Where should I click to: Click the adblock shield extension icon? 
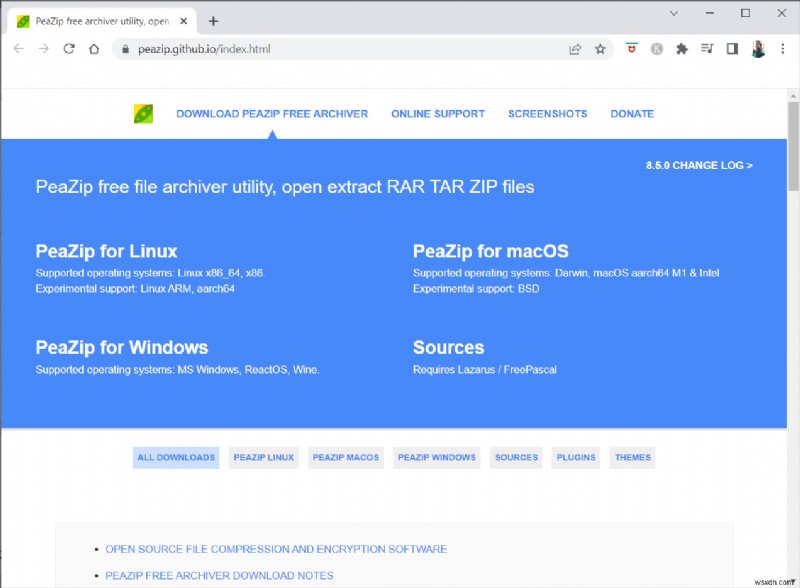pos(633,48)
